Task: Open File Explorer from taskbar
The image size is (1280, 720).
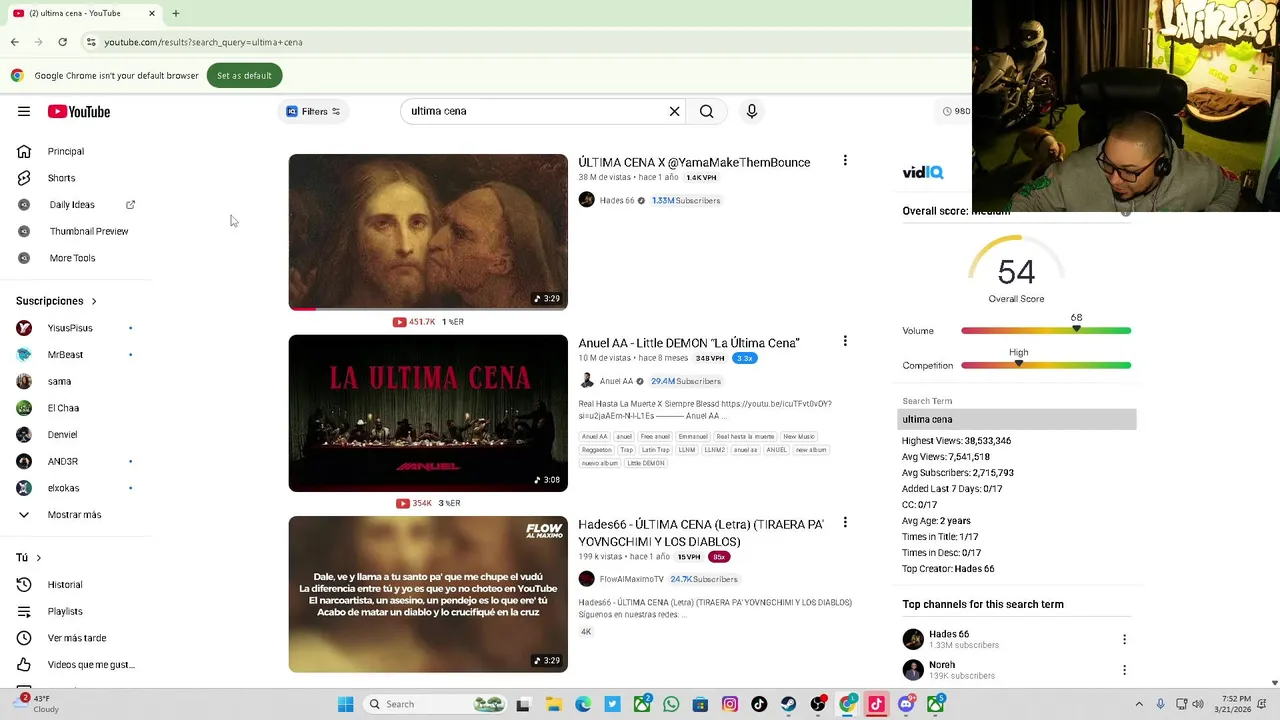Action: pos(553,704)
